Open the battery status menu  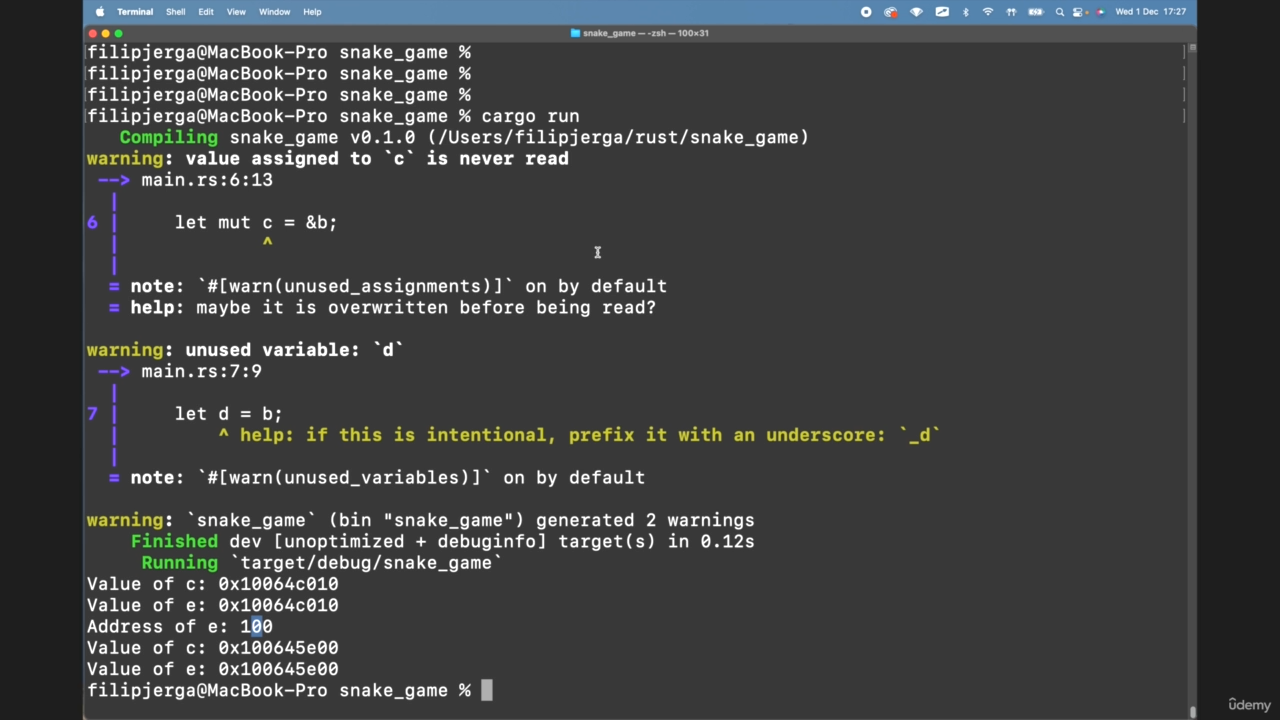pyautogui.click(x=1035, y=12)
